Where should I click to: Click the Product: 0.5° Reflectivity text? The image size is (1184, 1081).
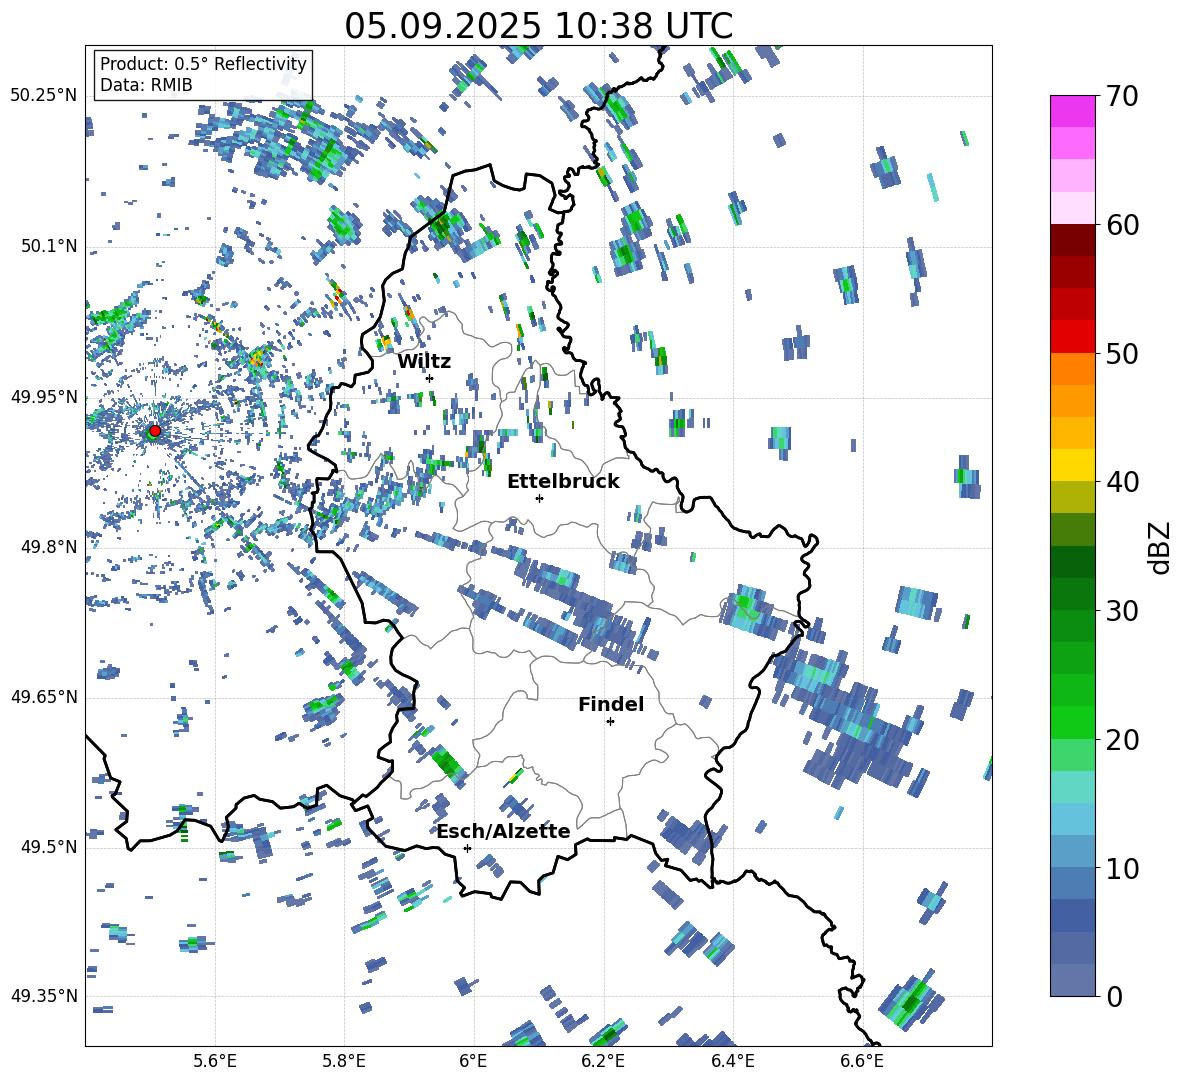click(203, 64)
